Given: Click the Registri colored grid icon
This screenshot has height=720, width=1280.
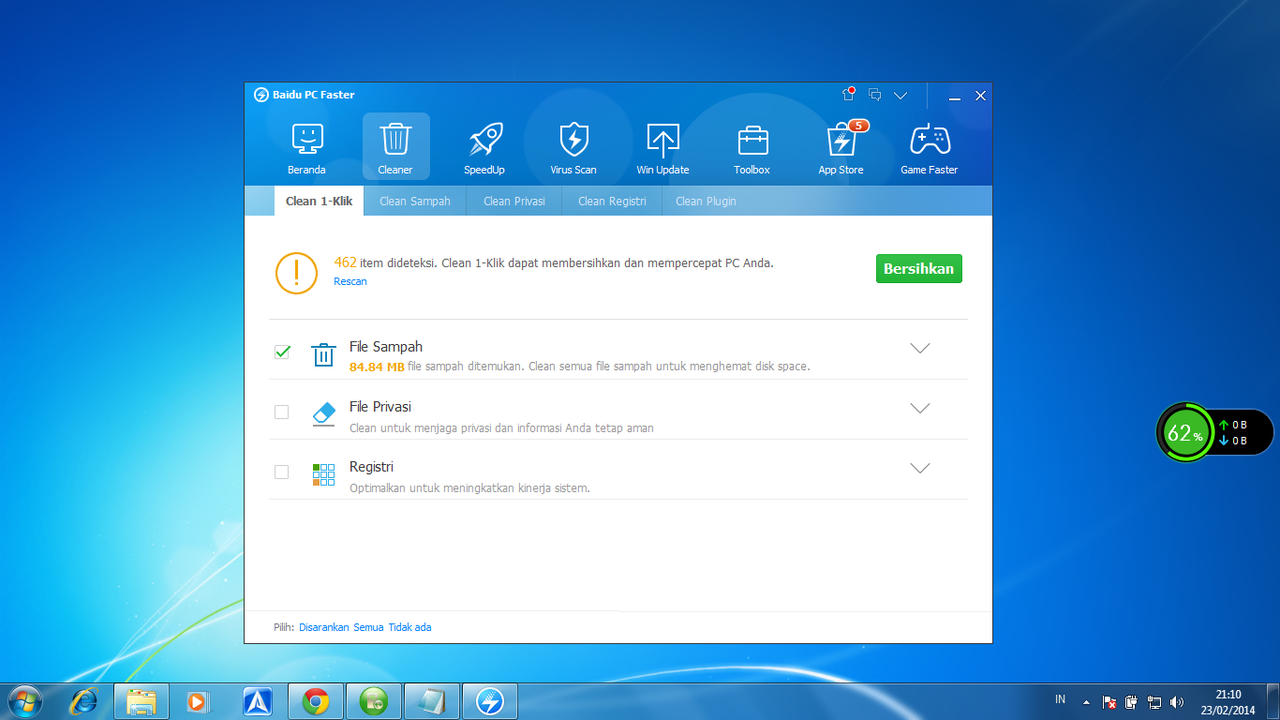Looking at the screenshot, I should click(323, 474).
